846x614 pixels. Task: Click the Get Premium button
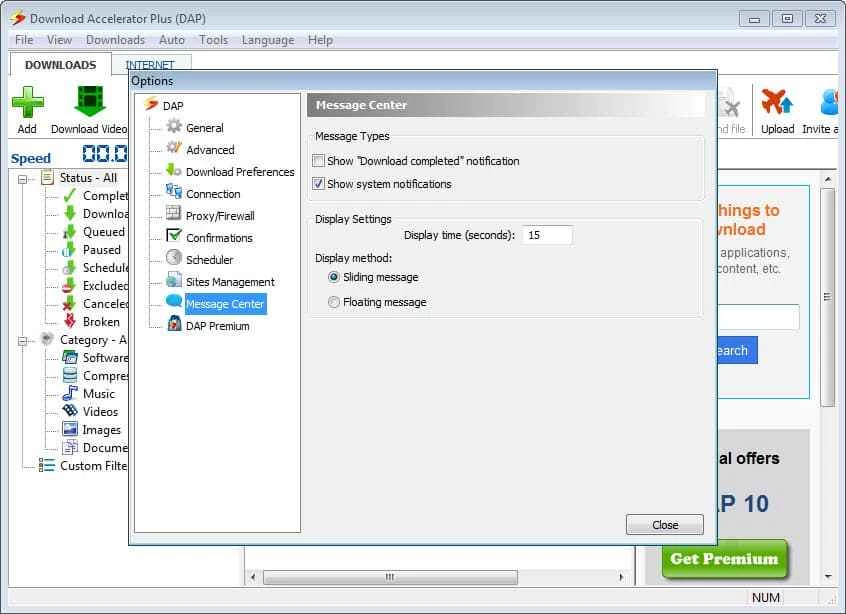point(724,559)
